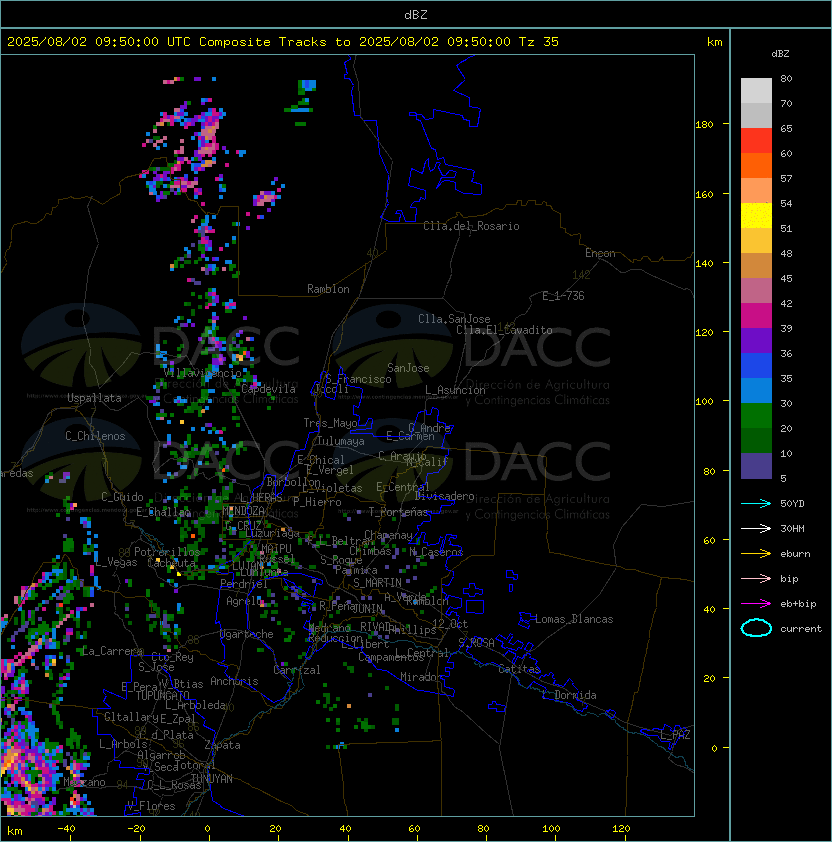Viewport: 832px width, 842px height.
Task: Click the 'dBZ' title at top center
Action: 416,15
